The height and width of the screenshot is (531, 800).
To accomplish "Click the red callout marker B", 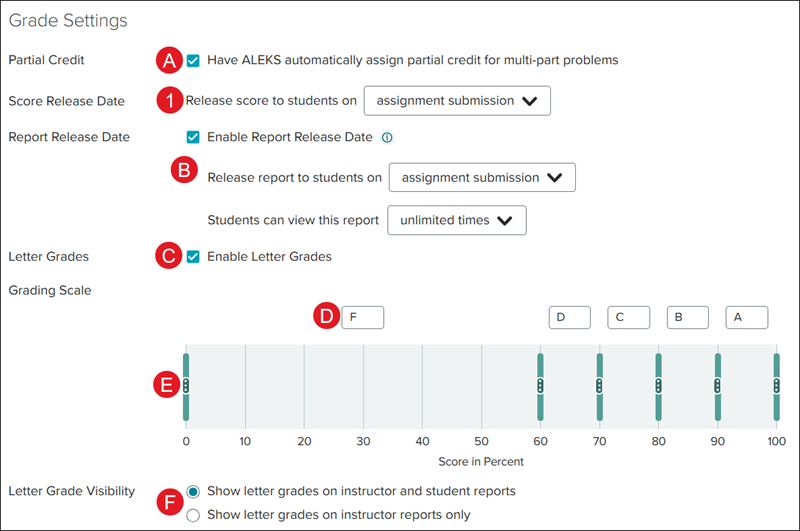I will tap(184, 170).
